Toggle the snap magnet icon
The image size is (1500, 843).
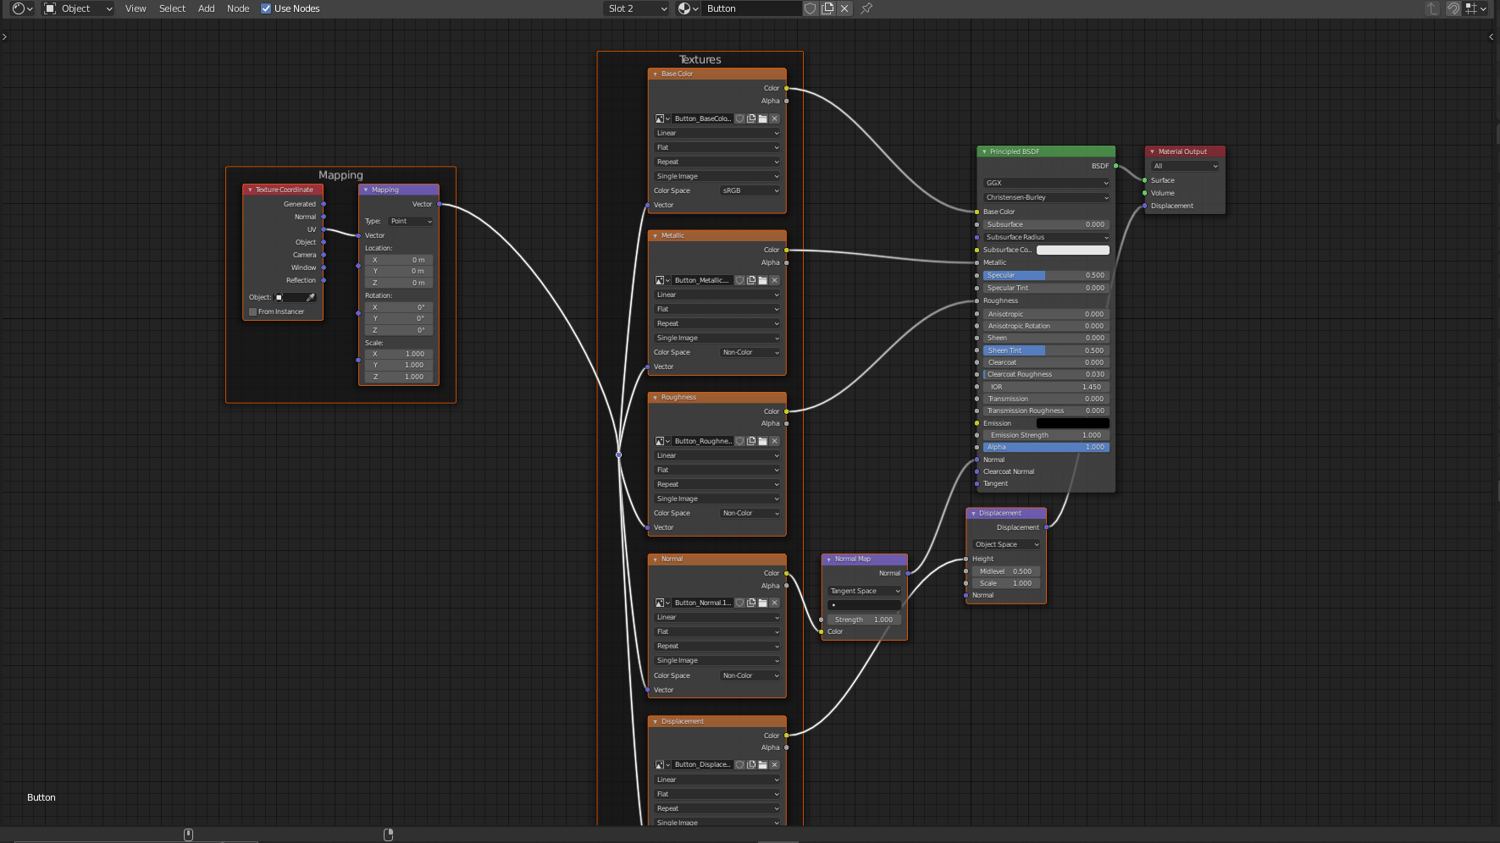tap(1453, 9)
